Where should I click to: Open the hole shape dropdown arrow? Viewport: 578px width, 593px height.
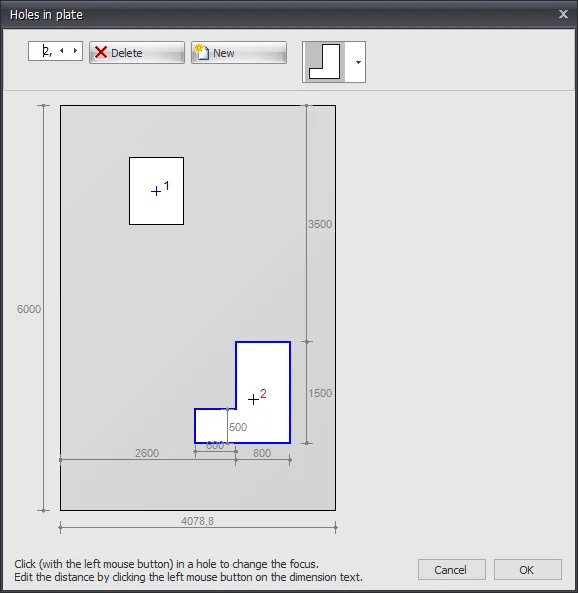pos(358,62)
